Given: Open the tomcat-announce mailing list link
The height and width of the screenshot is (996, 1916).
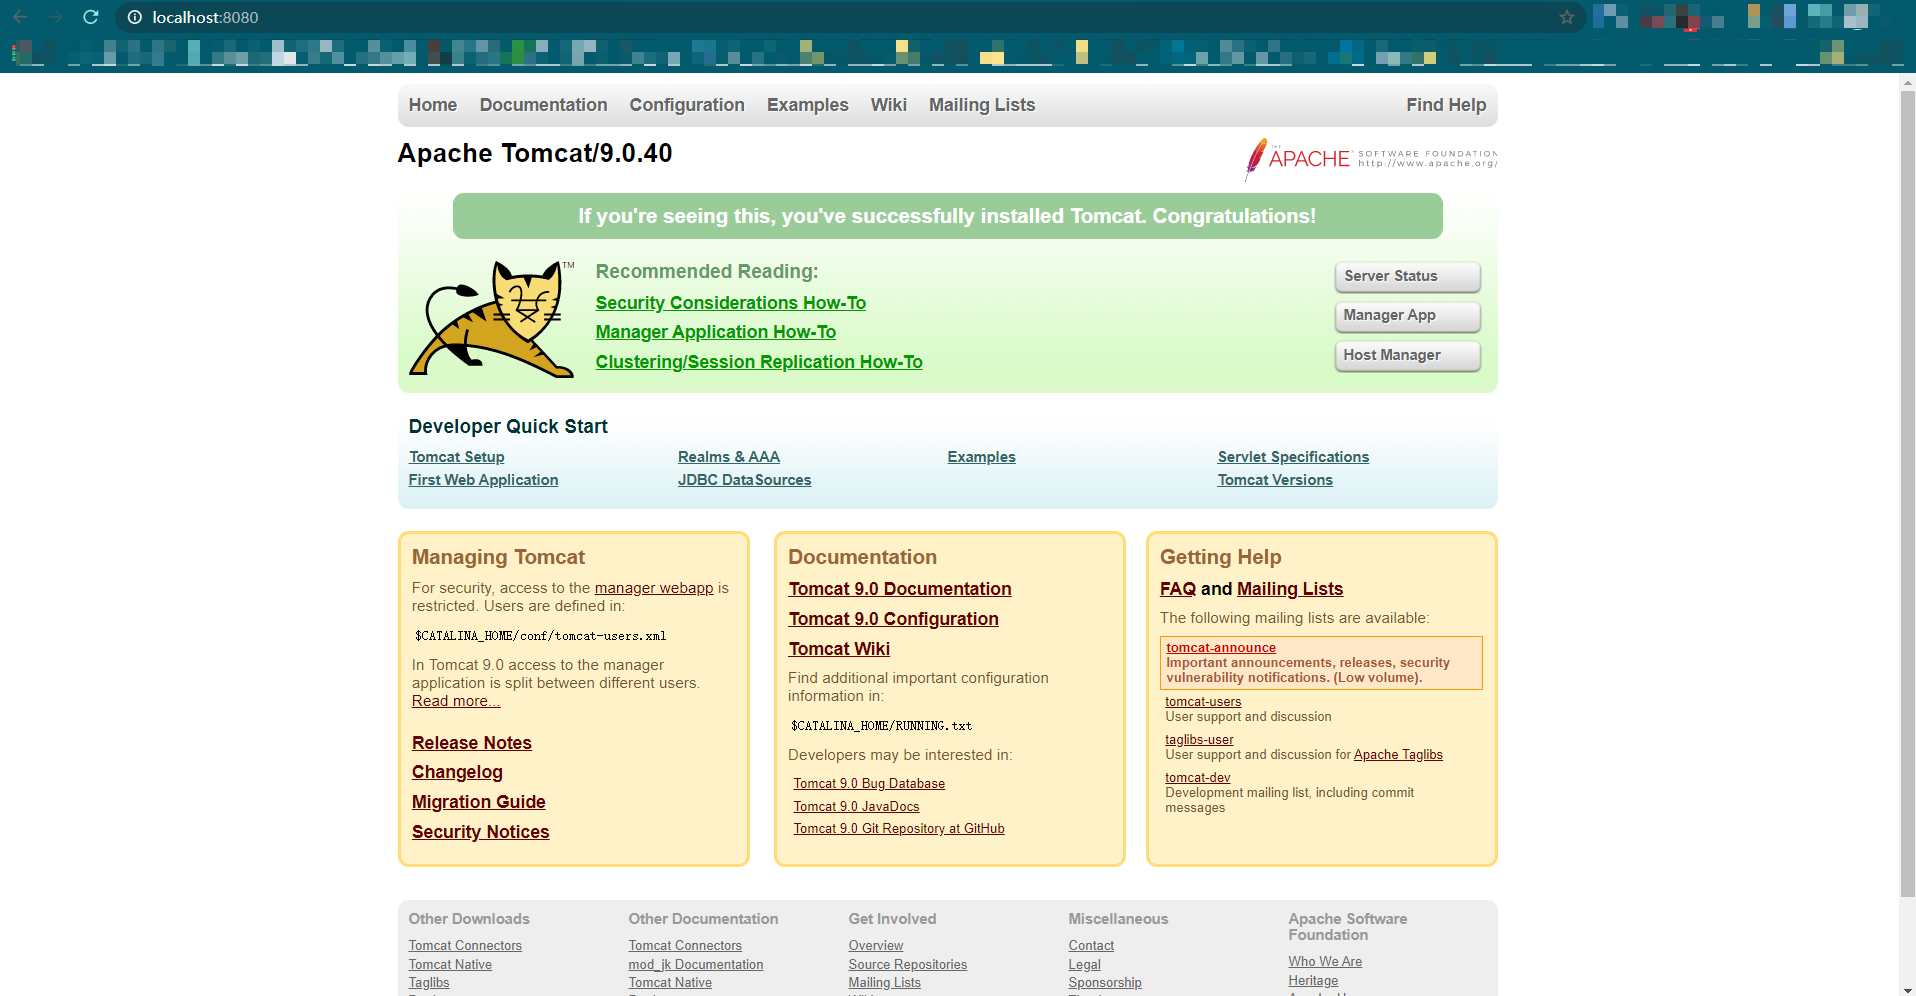Looking at the screenshot, I should click(x=1221, y=648).
